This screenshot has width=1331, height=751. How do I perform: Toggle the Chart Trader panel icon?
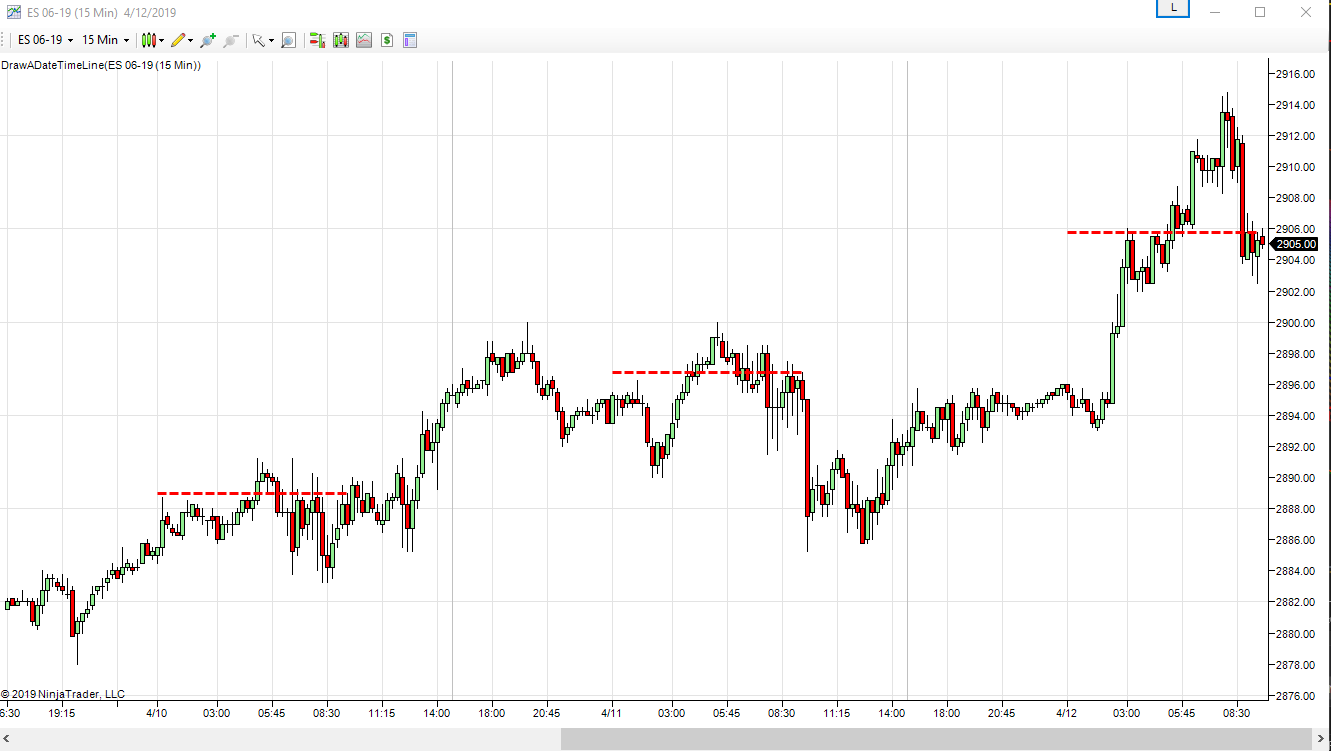tap(318, 40)
